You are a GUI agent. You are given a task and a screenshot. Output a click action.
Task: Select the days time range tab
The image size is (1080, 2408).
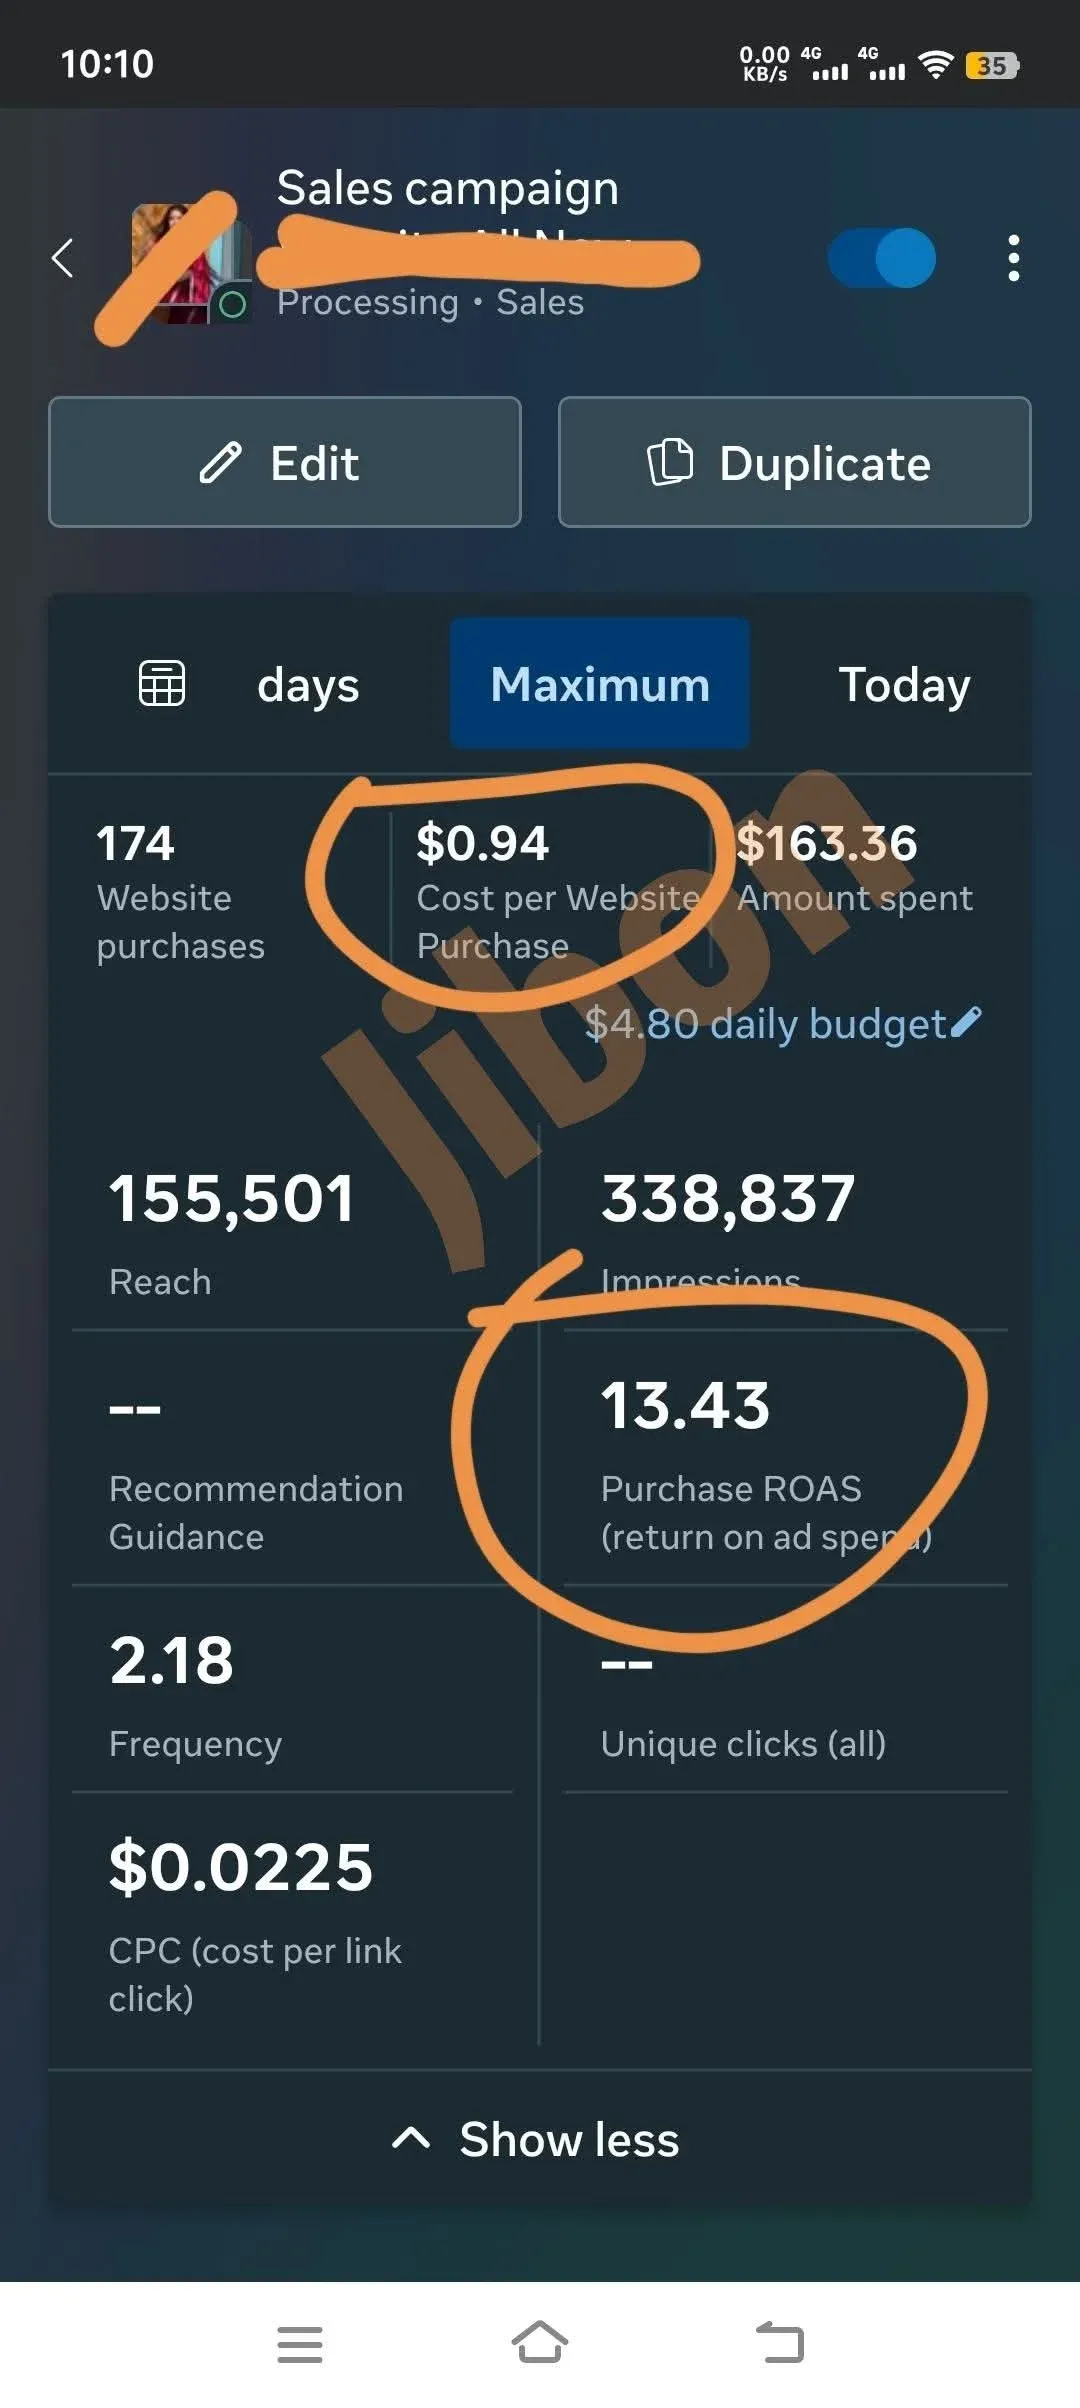coord(308,685)
